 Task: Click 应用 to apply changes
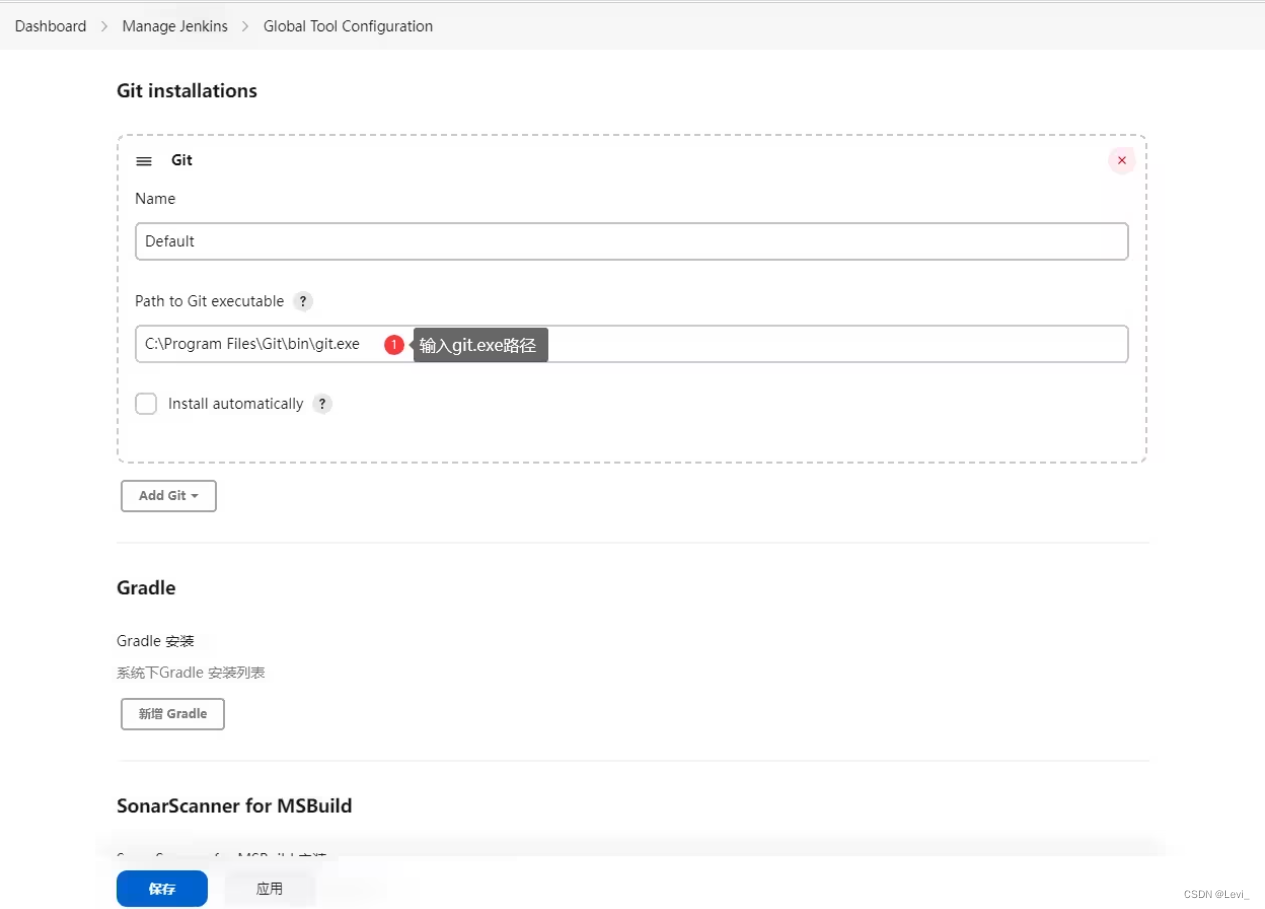269,888
